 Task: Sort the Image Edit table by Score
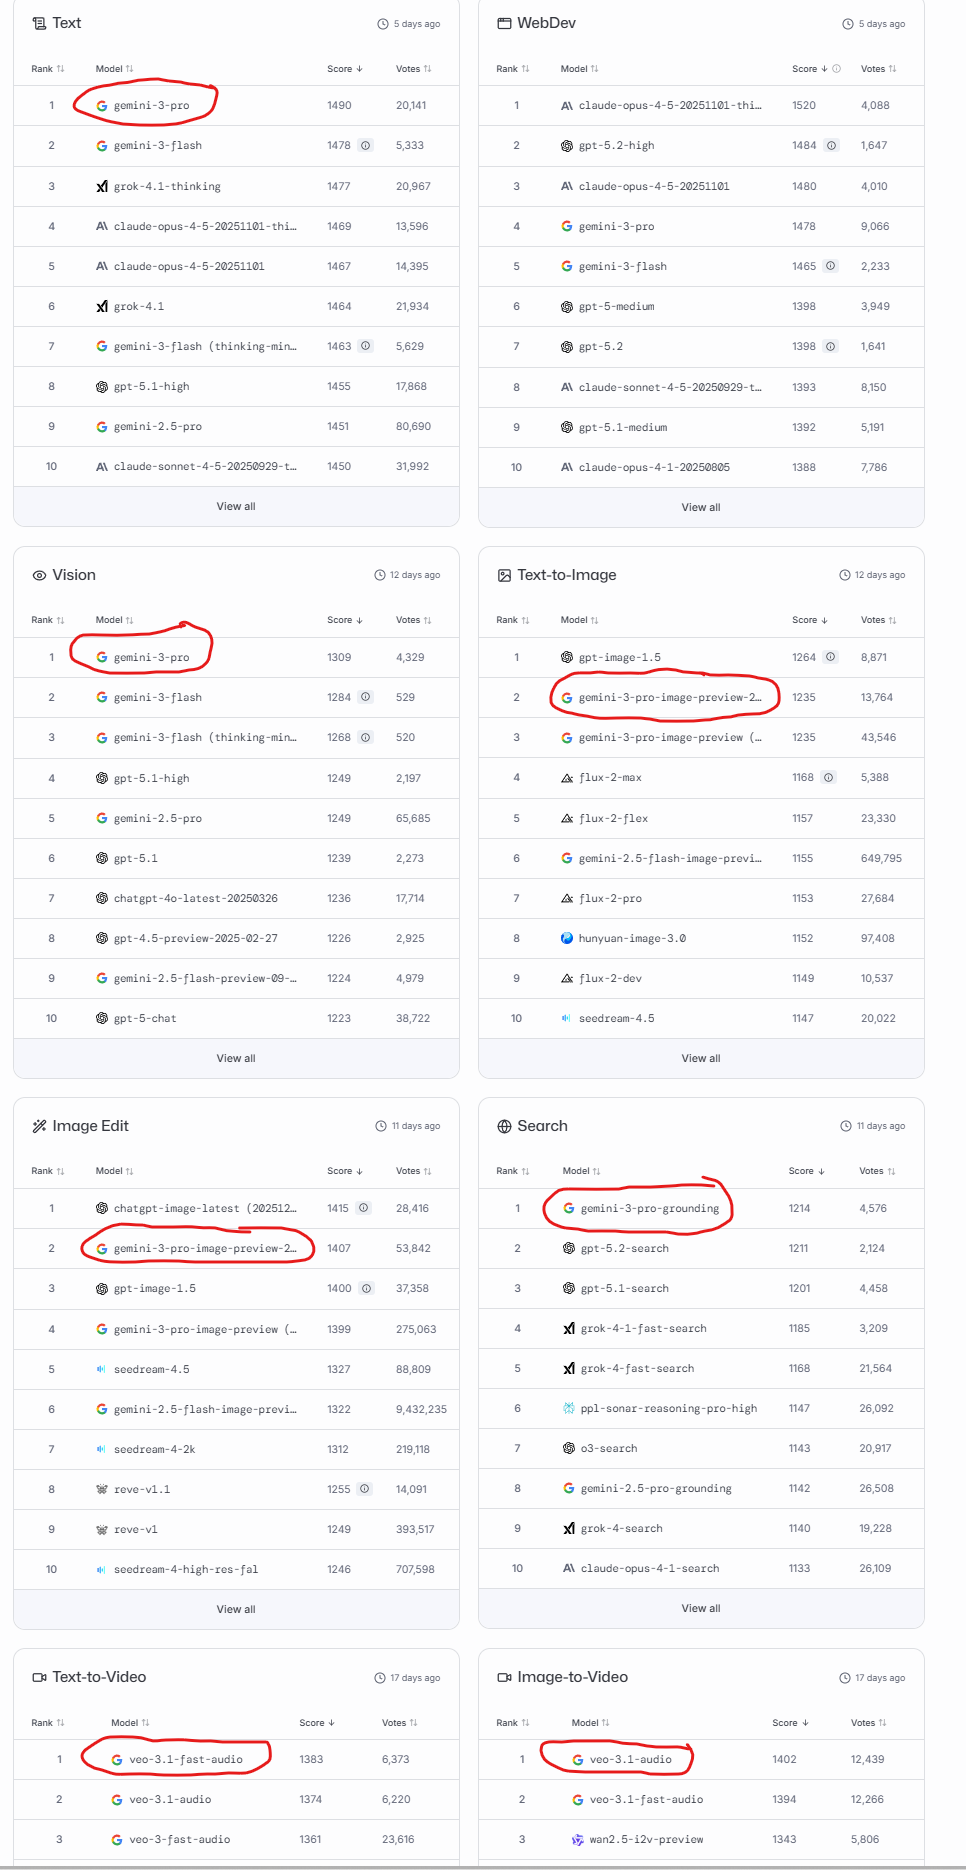coord(344,1171)
